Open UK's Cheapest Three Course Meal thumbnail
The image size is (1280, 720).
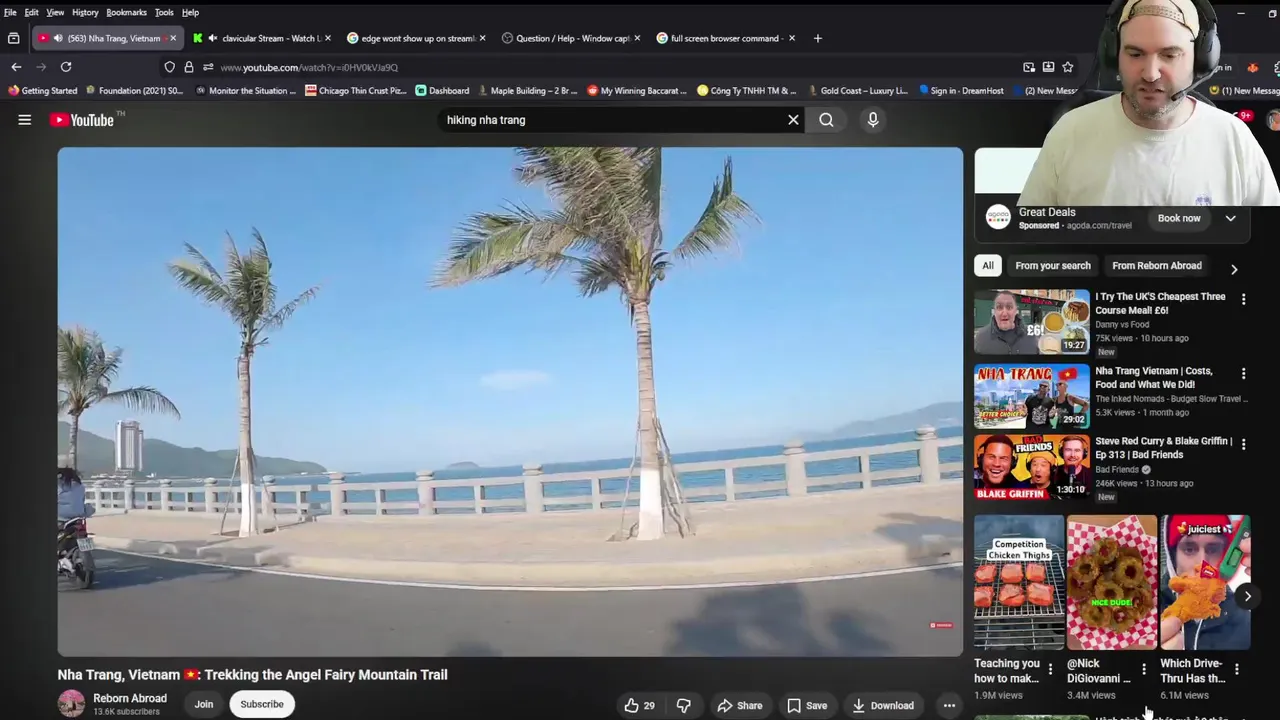click(1032, 322)
